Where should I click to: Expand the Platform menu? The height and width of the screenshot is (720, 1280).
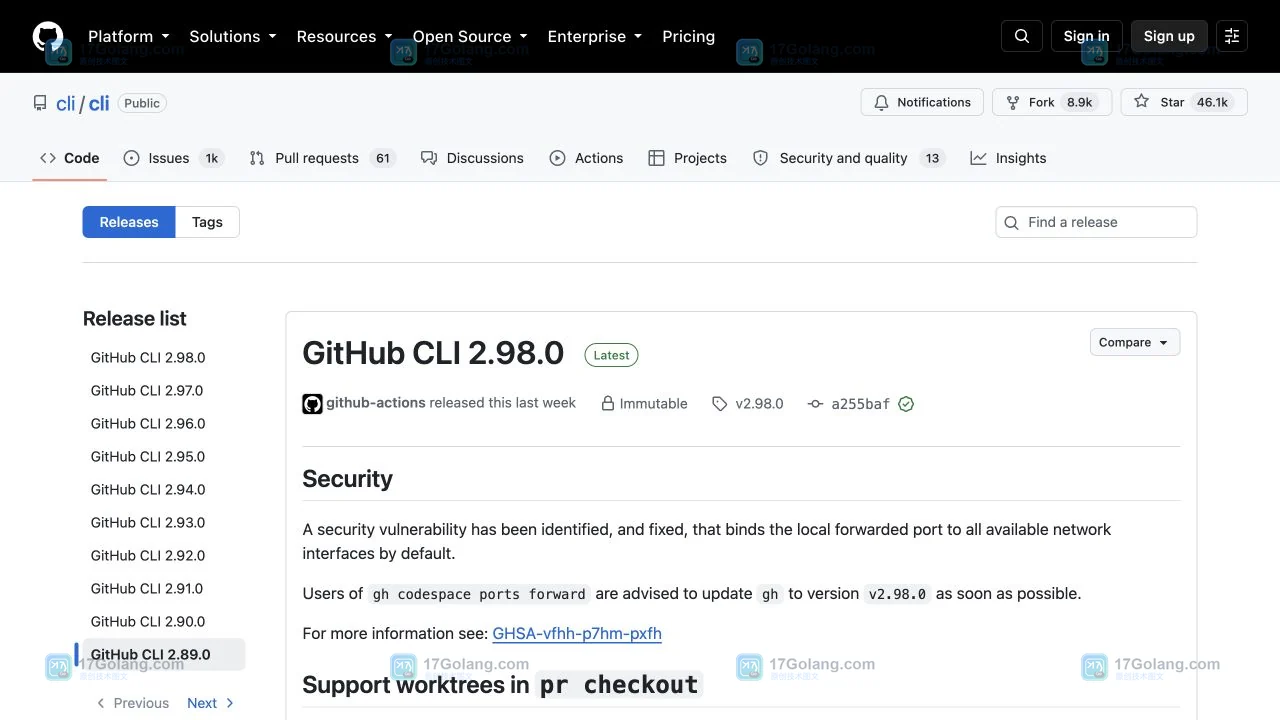click(x=129, y=36)
